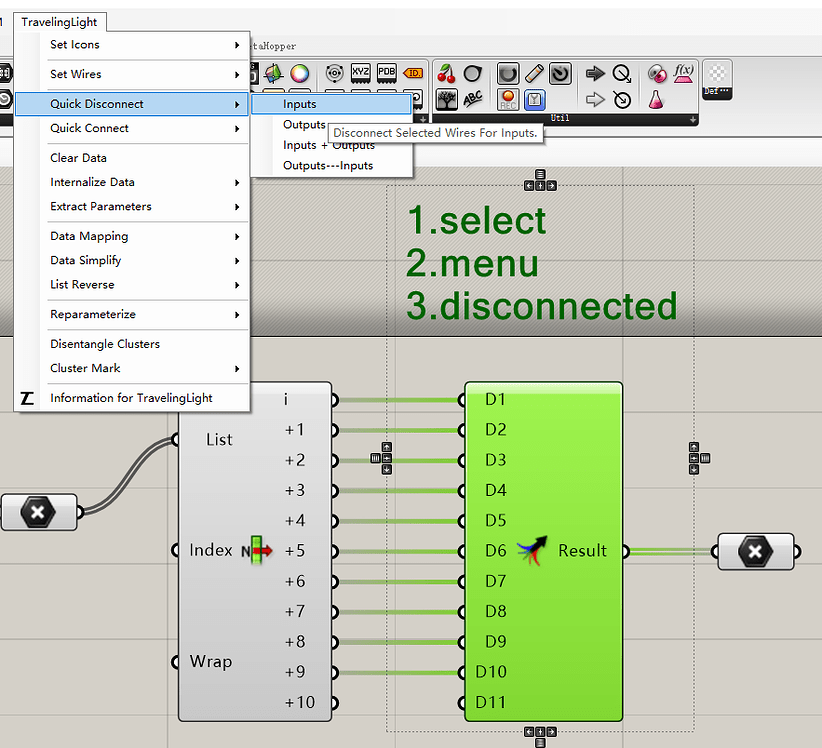
Task: Select the XYZ point toolbar icon
Action: (x=359, y=73)
